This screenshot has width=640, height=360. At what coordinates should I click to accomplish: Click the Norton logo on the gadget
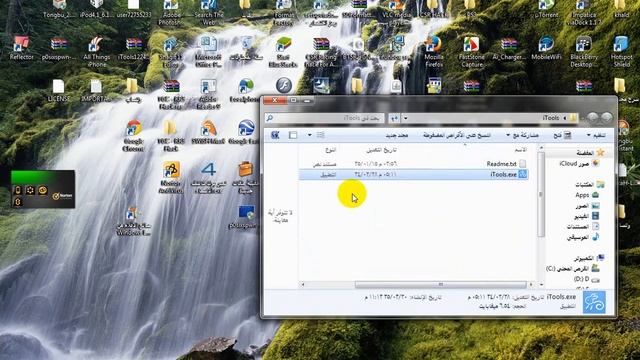(63, 196)
